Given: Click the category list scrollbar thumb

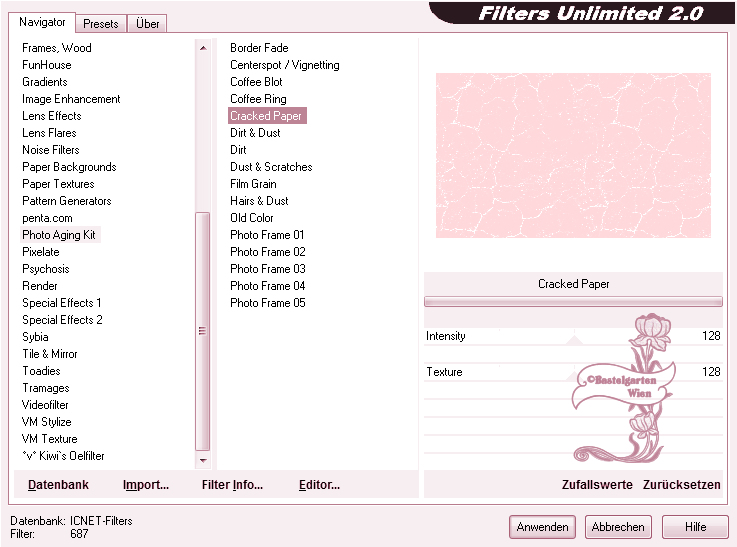Looking at the screenshot, I should [203, 331].
